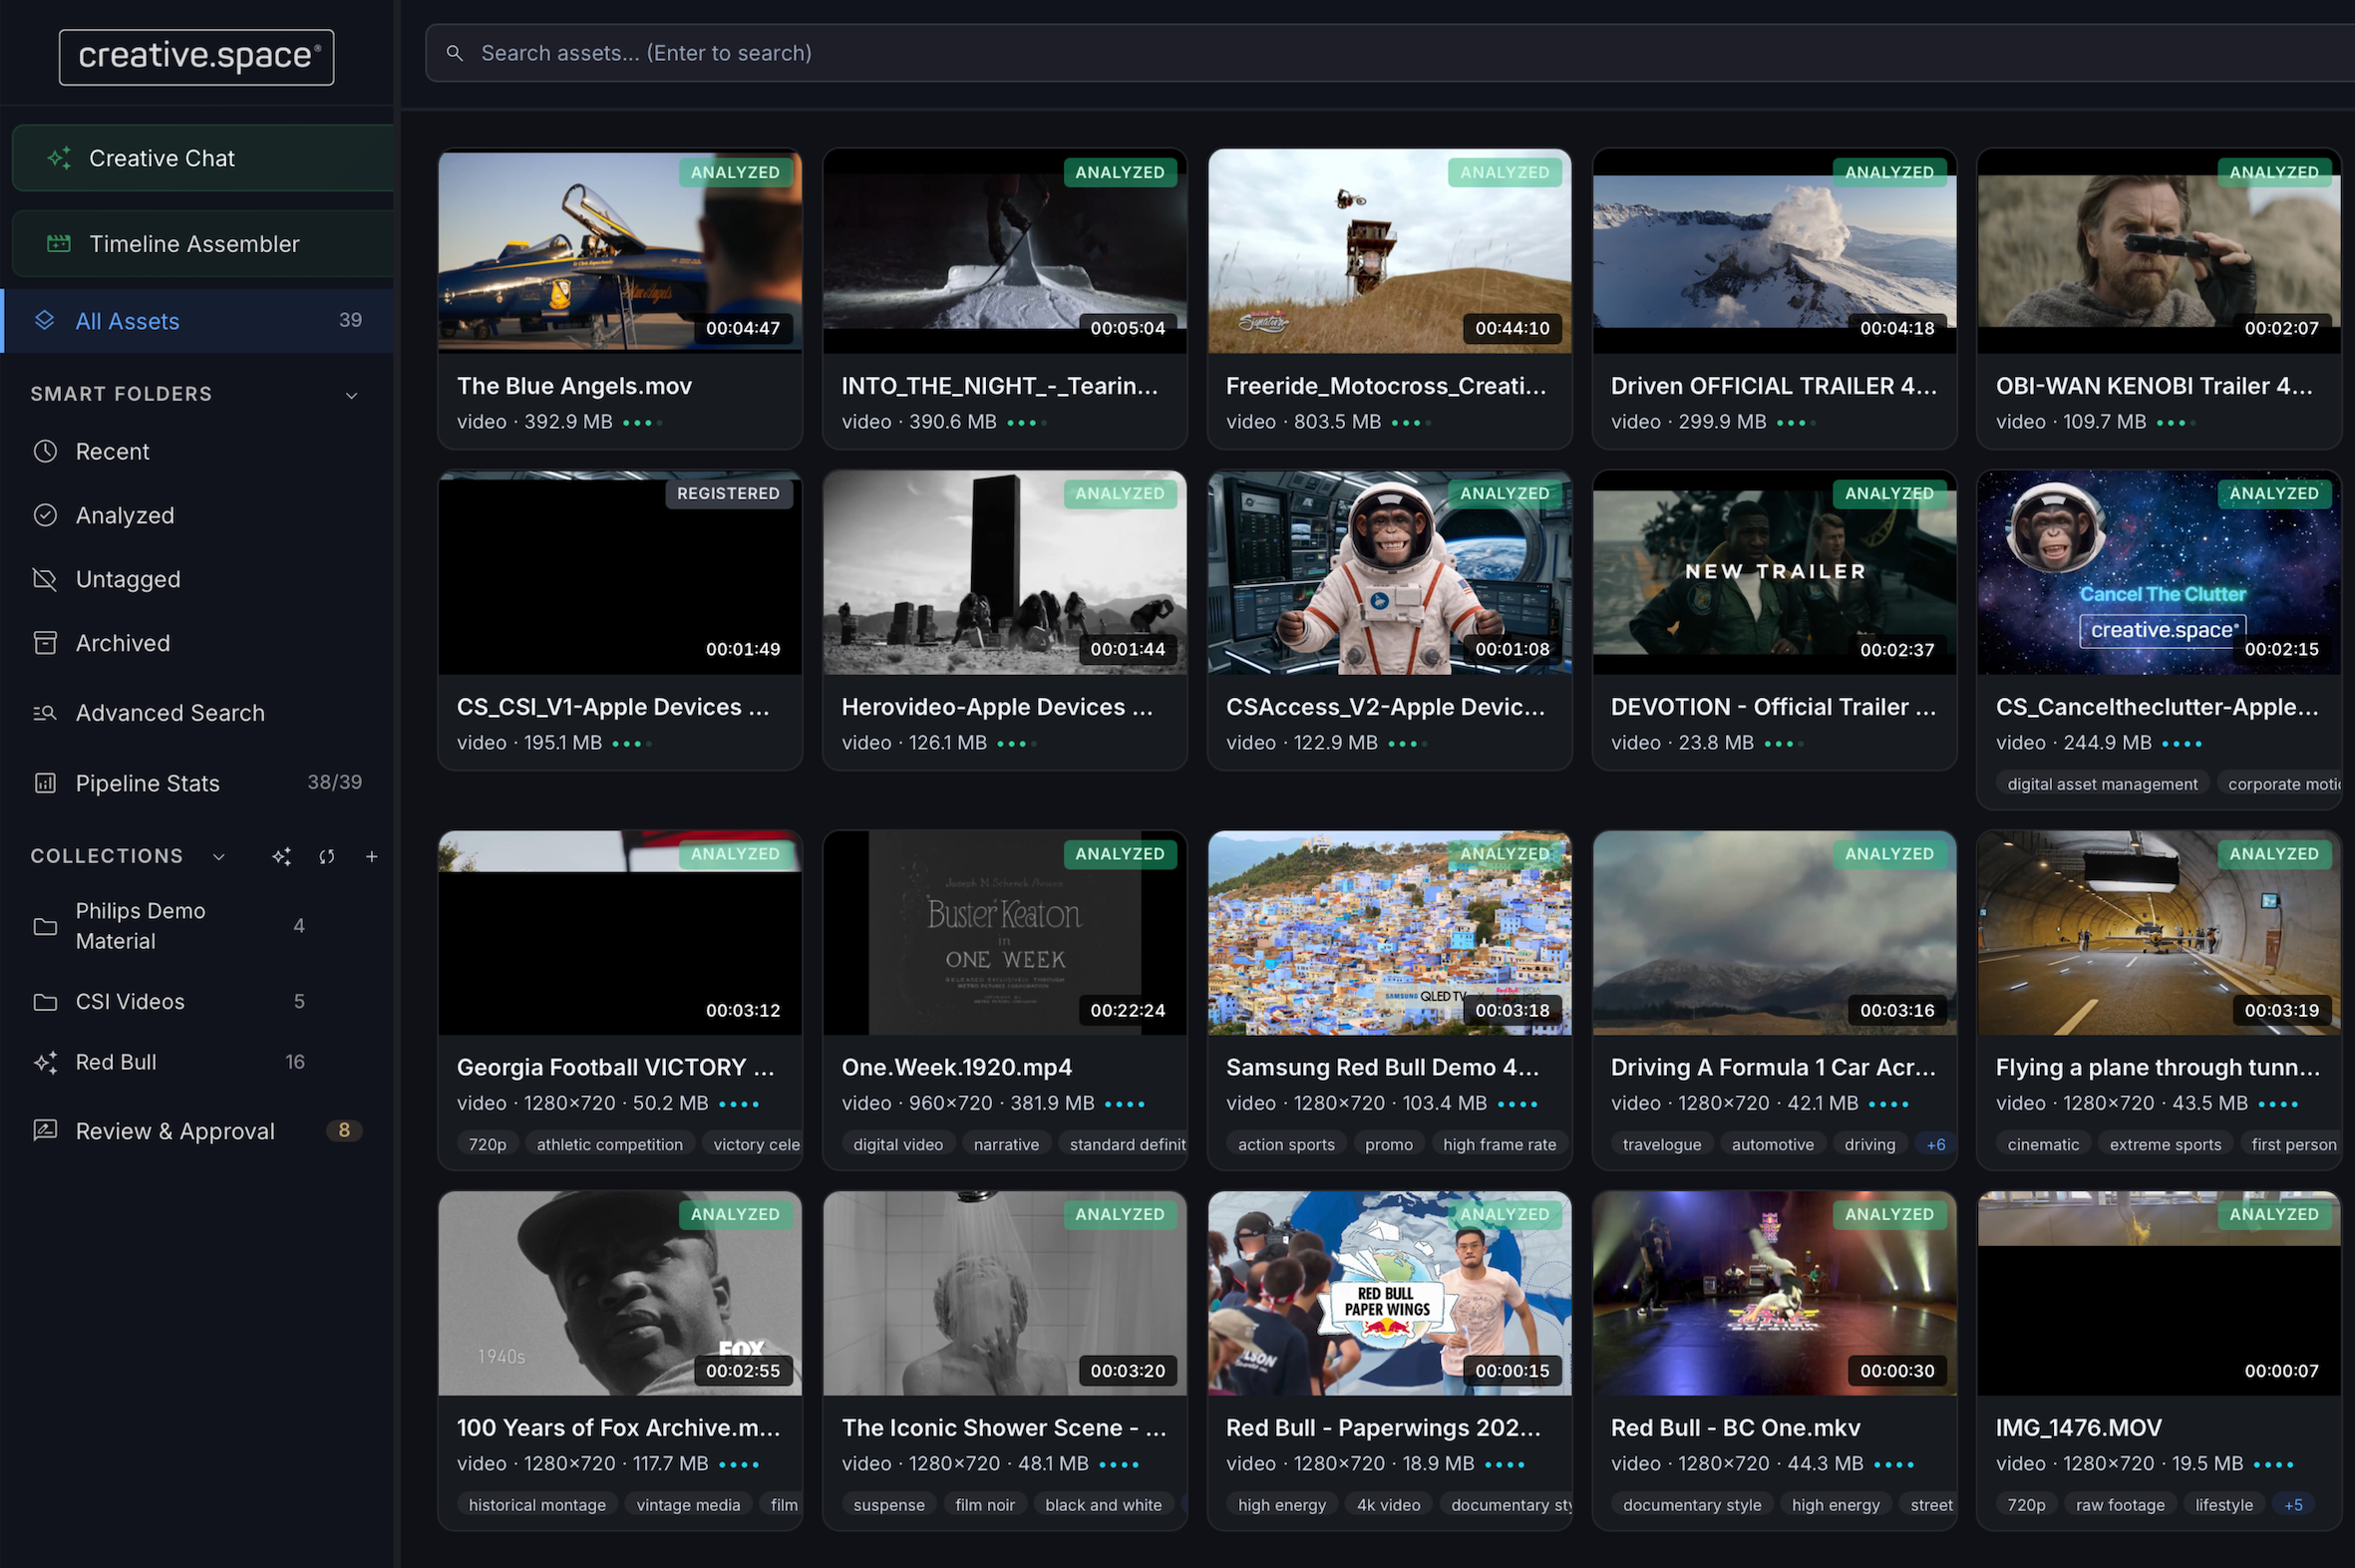Click the Pipeline Stats chart icon
2355x1568 pixels.
tap(45, 783)
